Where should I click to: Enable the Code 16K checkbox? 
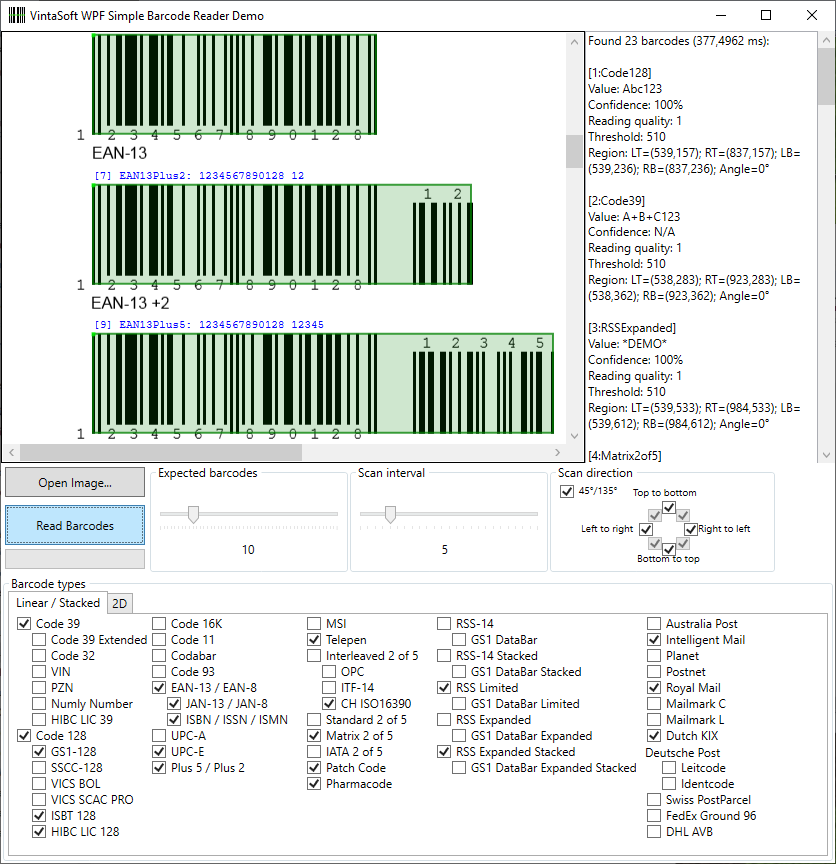[x=159, y=623]
